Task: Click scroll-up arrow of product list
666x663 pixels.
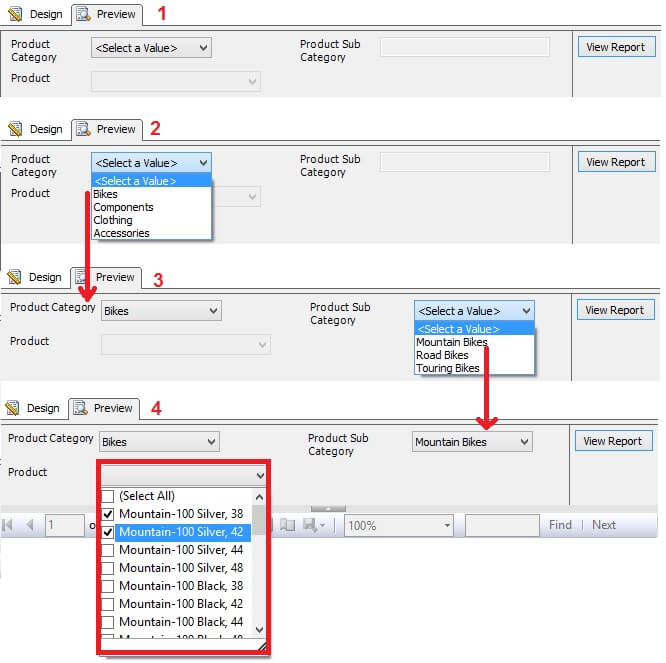Action: click(259, 497)
